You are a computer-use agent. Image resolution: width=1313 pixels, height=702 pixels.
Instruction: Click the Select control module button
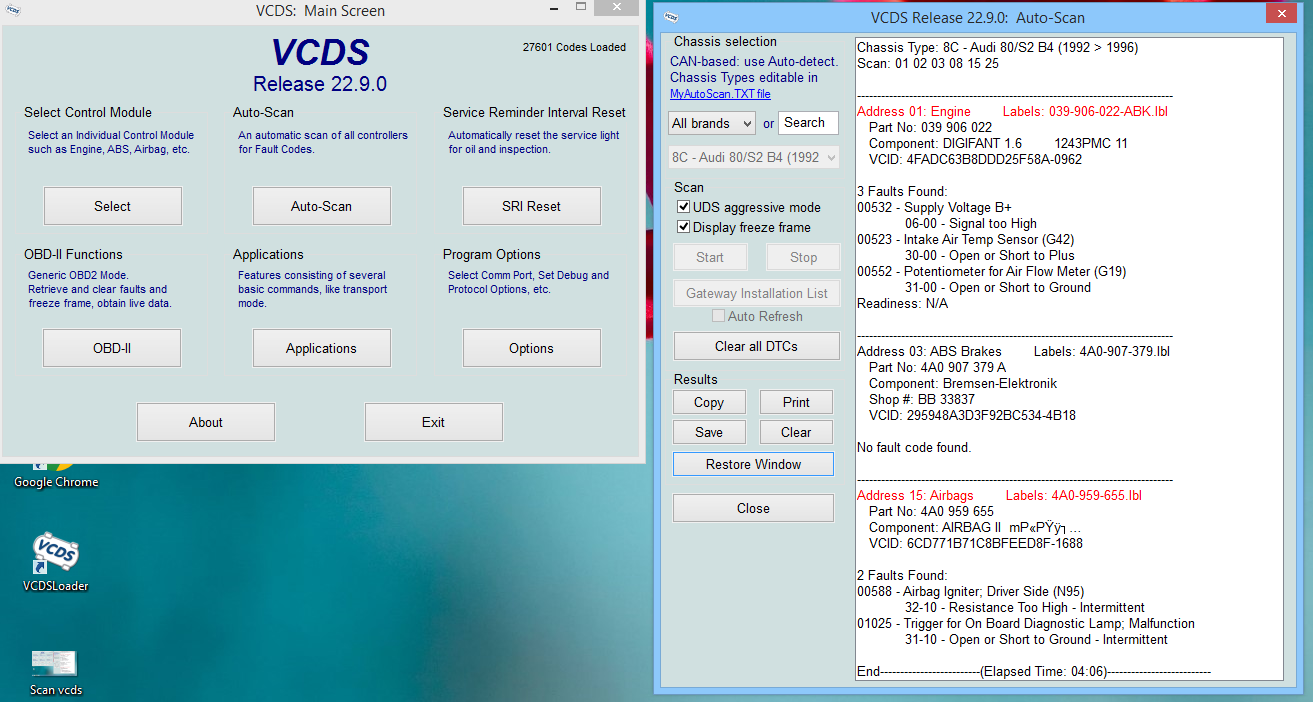coord(113,206)
